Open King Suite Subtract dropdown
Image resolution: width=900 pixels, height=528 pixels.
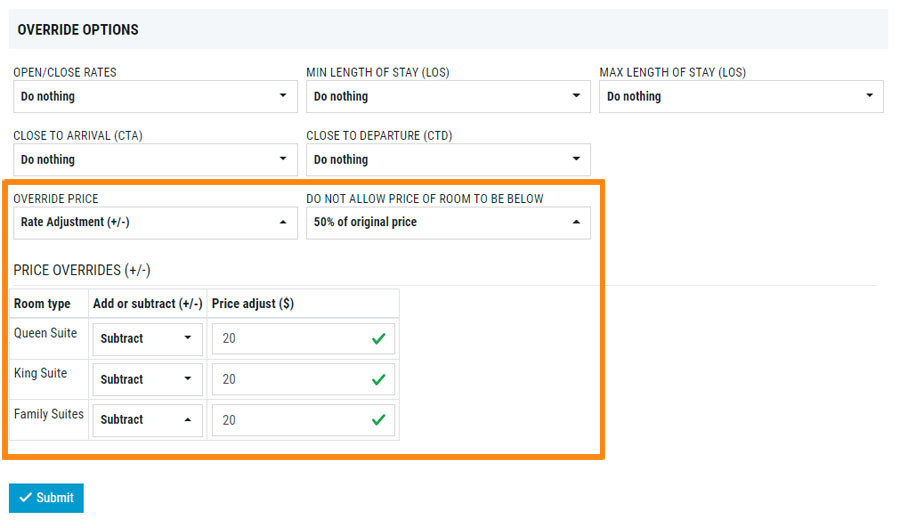(x=146, y=380)
